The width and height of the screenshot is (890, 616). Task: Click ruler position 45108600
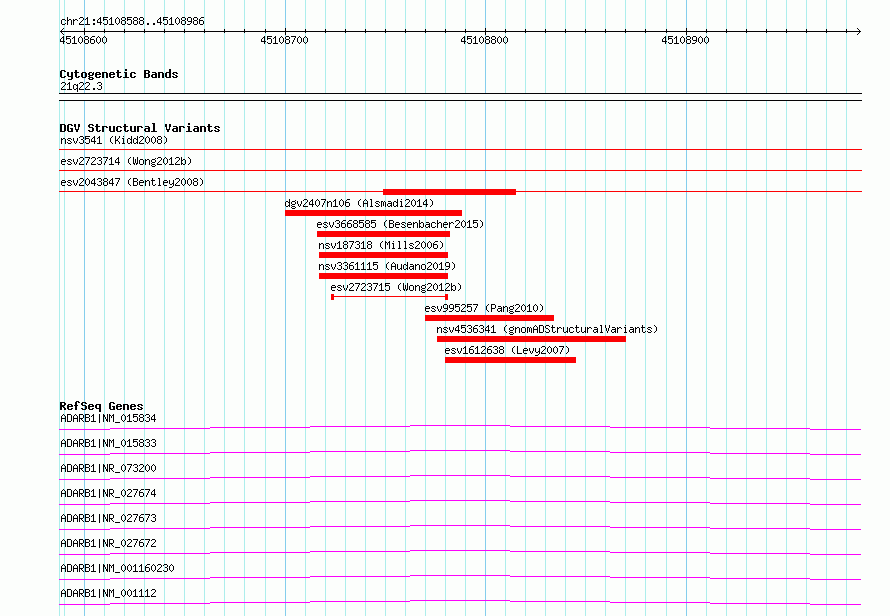pos(83,40)
